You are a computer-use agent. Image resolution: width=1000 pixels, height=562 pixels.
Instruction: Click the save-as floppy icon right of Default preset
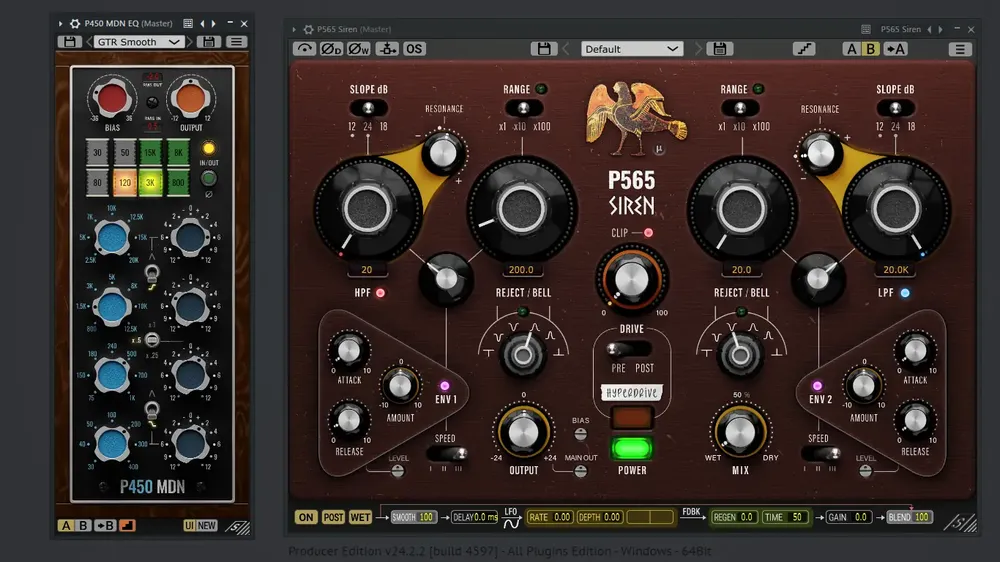[x=720, y=49]
